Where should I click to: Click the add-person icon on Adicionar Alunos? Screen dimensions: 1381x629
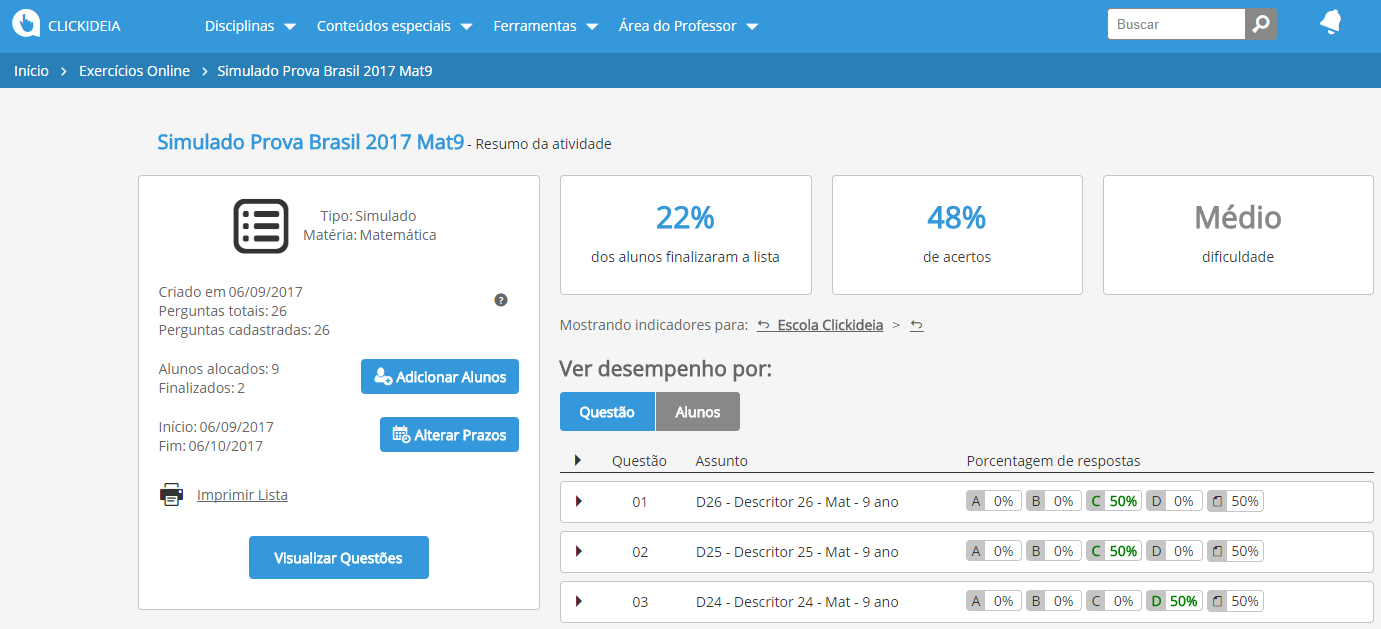[x=381, y=376]
